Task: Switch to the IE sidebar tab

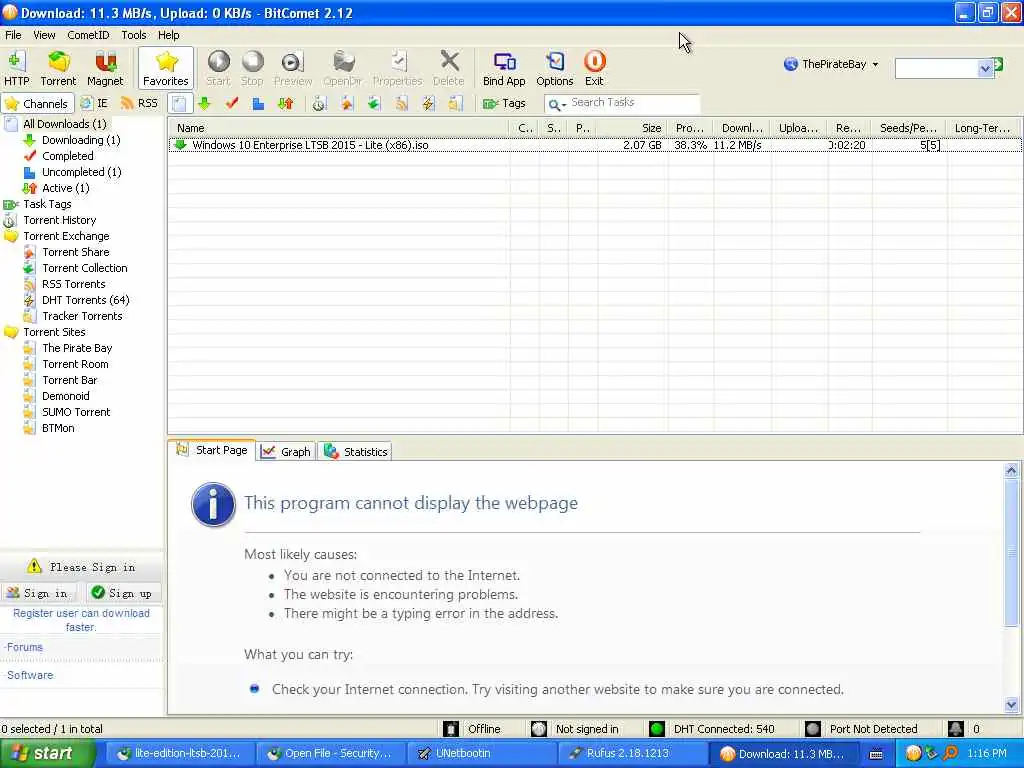Action: coord(94,103)
